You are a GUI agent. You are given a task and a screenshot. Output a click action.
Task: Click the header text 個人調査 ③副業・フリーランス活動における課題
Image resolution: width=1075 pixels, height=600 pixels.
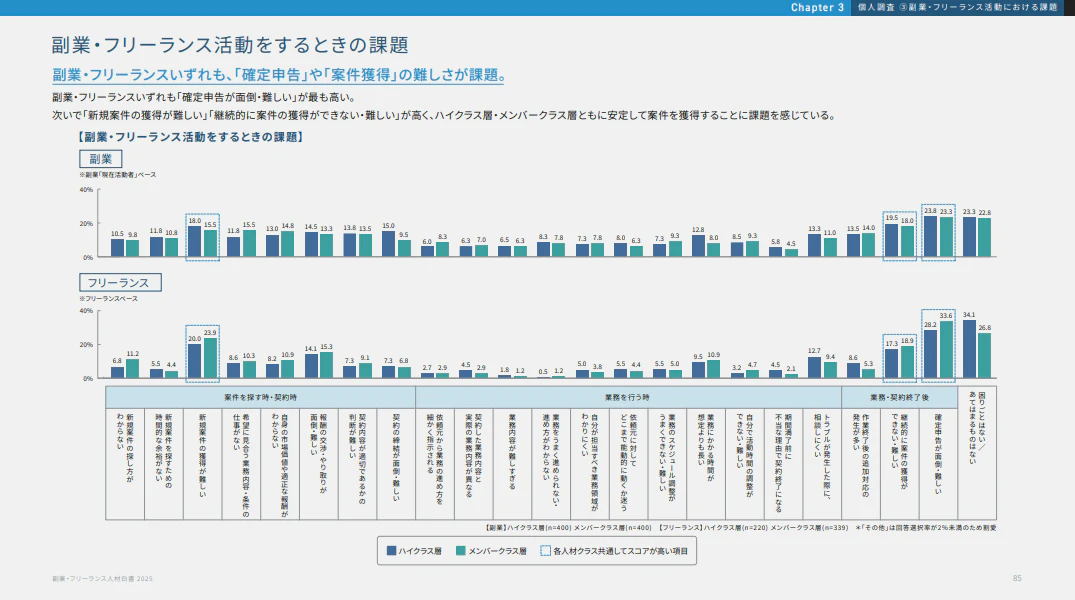958,8
